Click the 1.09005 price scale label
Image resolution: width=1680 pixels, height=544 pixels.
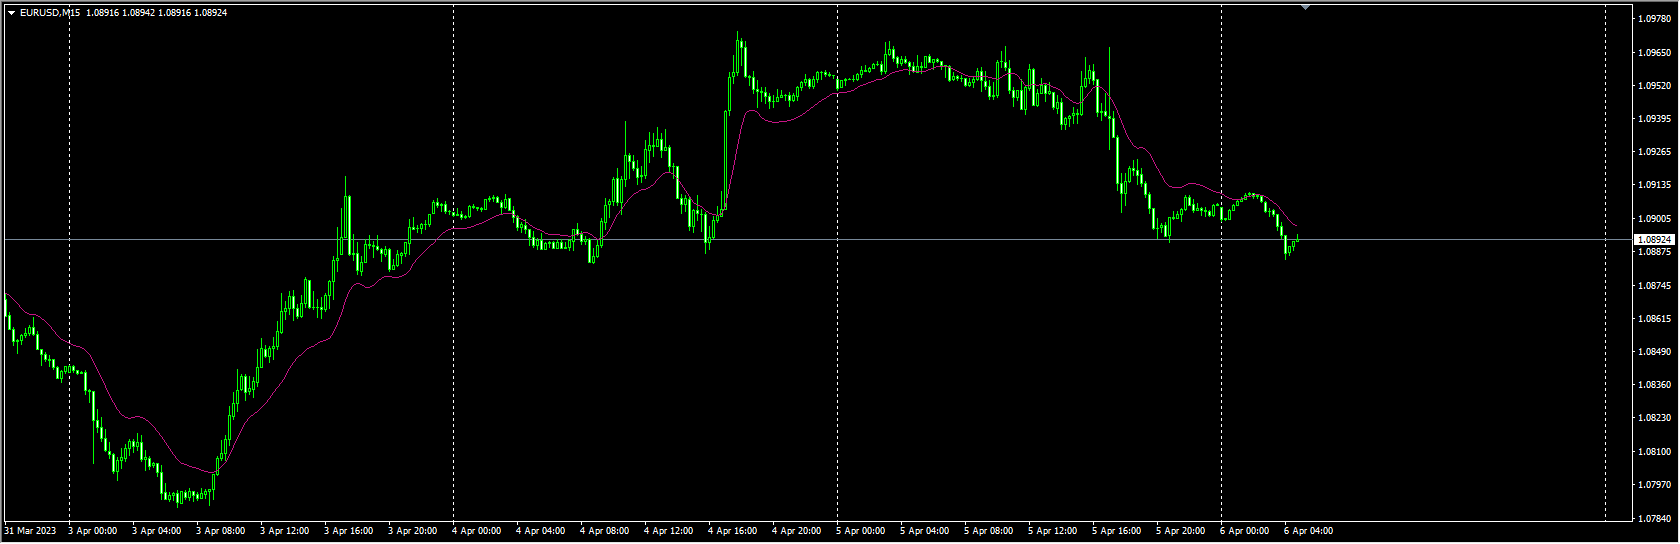(x=1656, y=219)
